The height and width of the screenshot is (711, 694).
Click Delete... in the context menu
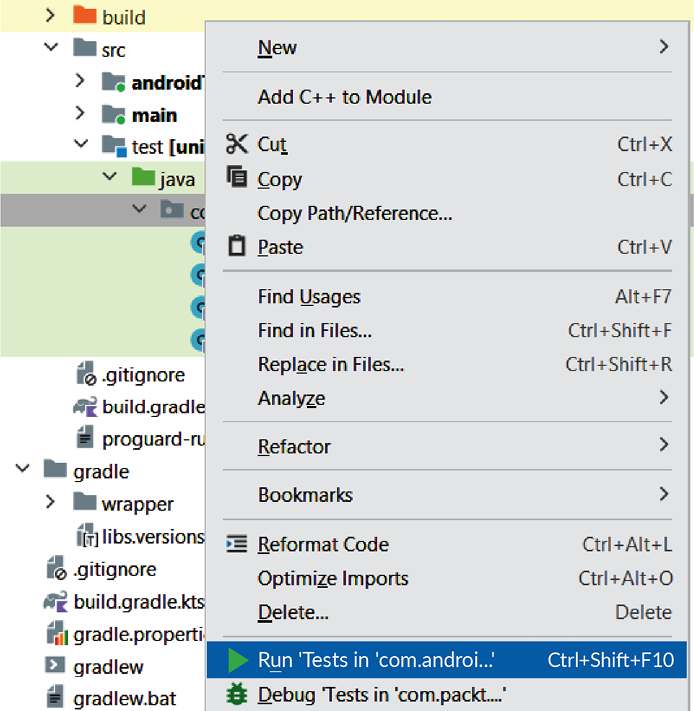[293, 612]
